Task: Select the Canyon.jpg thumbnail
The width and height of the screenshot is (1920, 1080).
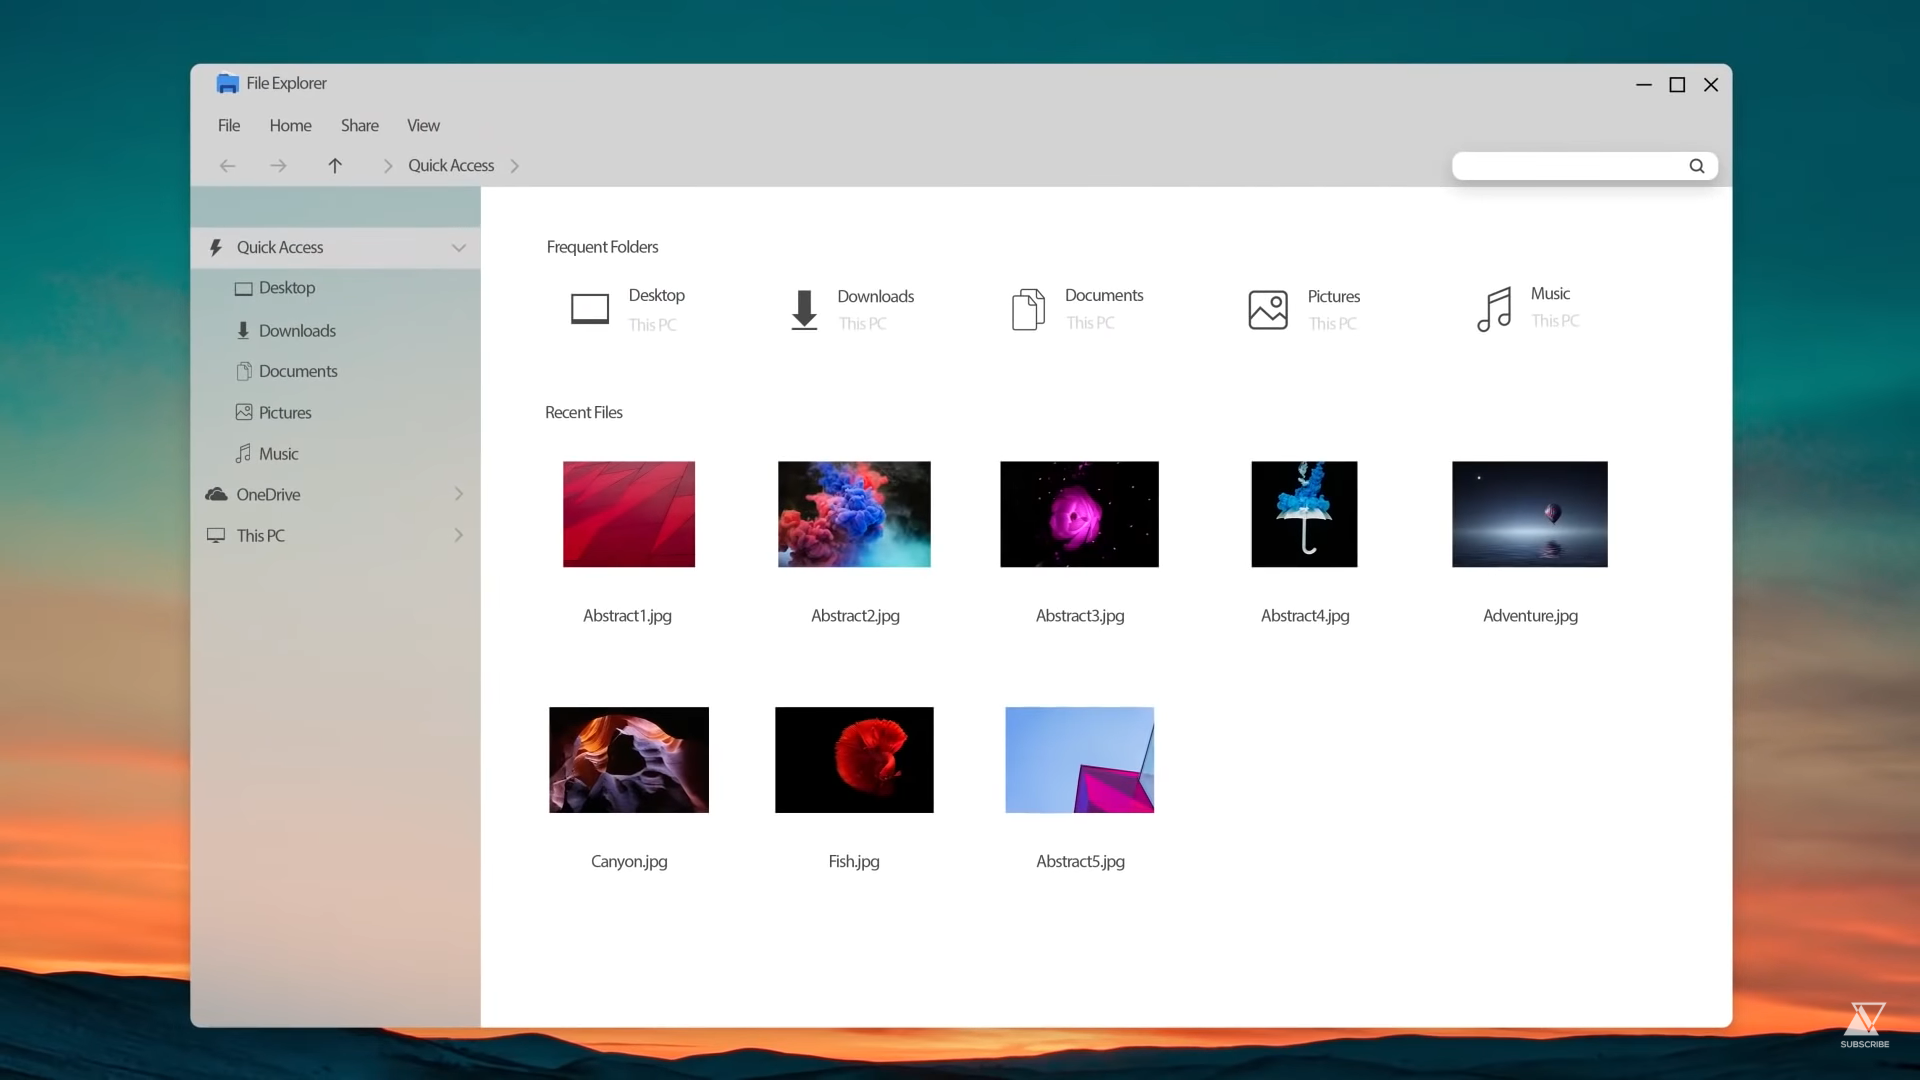Action: (629, 760)
